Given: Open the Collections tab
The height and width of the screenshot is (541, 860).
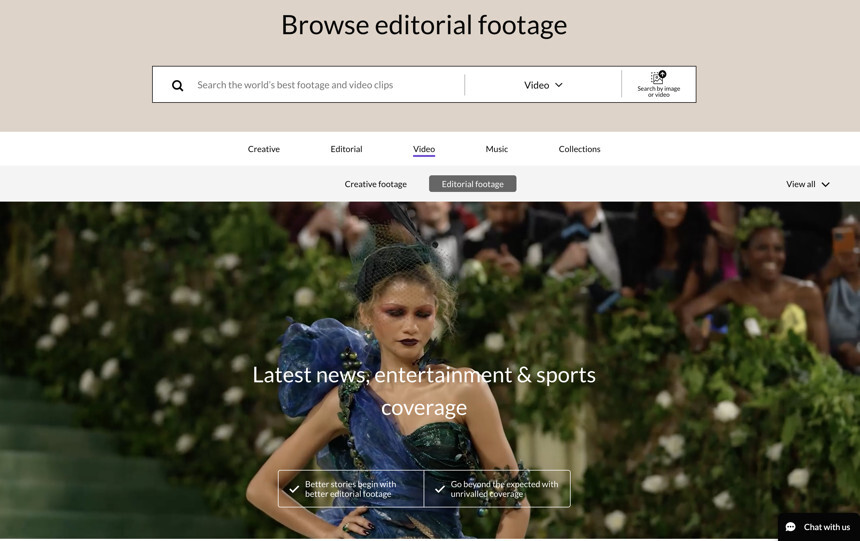Looking at the screenshot, I should pos(579,149).
